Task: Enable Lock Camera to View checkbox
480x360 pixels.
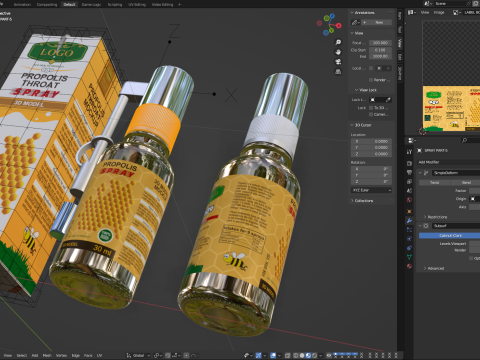Action: click(x=371, y=114)
